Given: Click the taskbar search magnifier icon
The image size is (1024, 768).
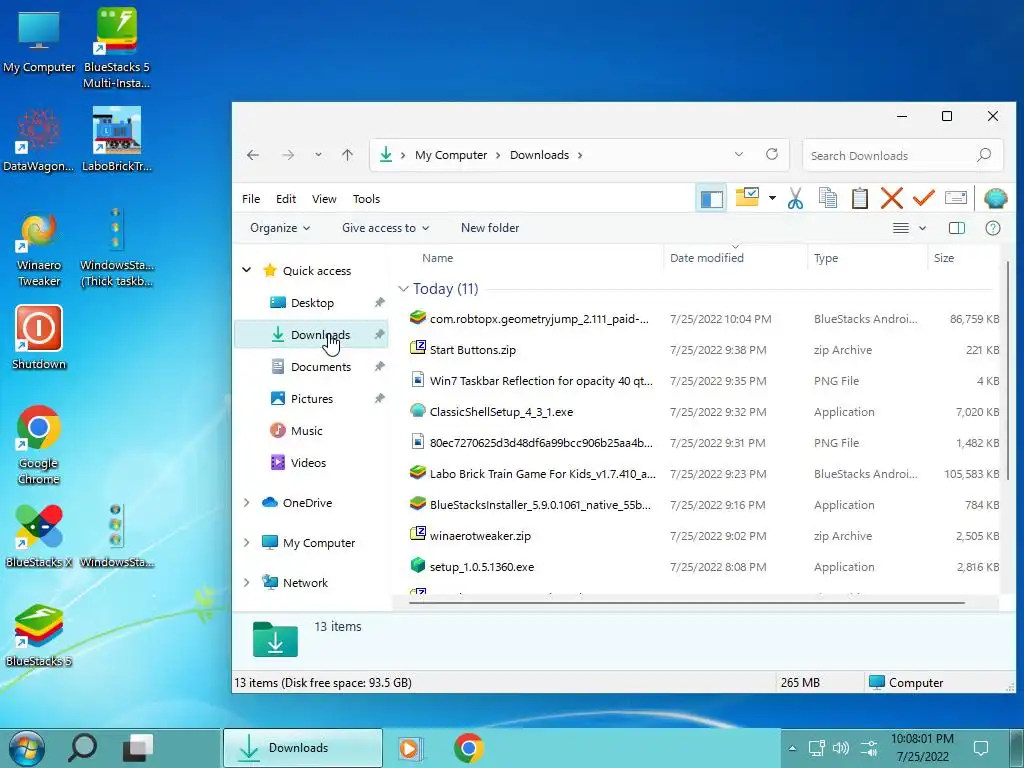Looking at the screenshot, I should [82, 748].
